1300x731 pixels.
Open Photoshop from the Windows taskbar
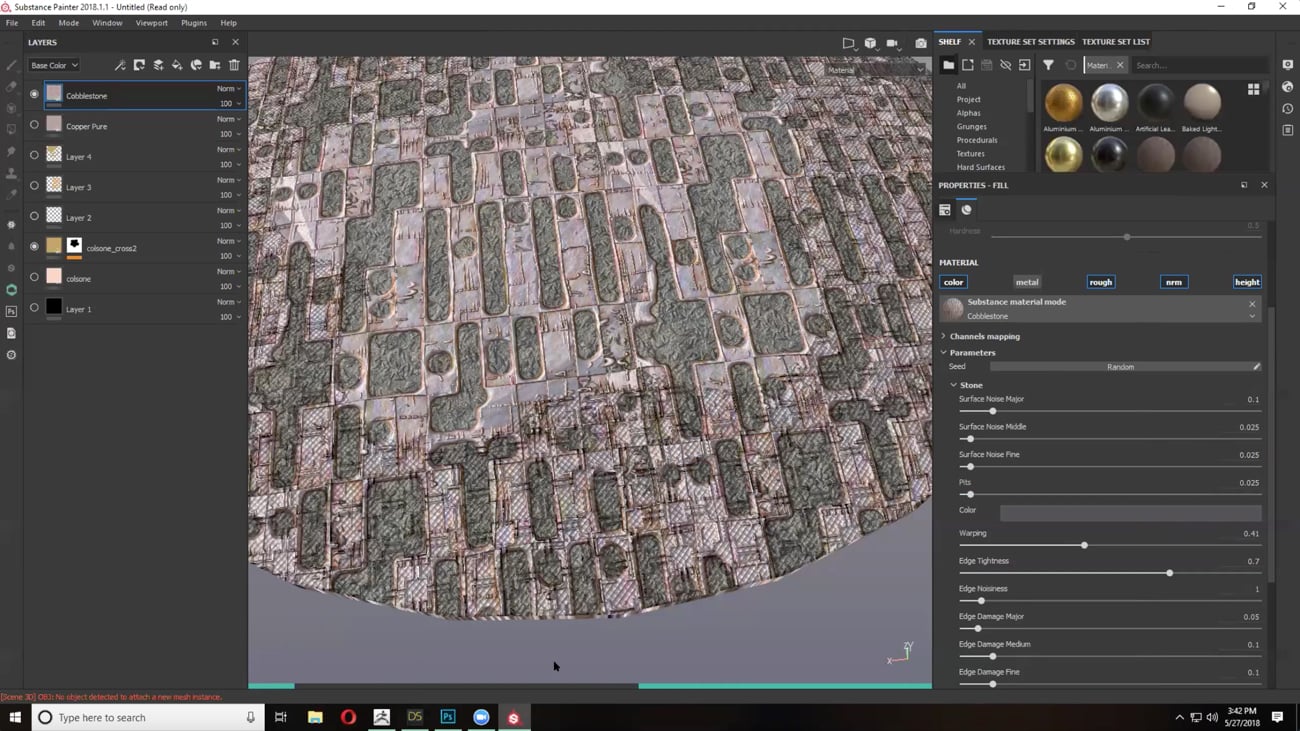pos(448,717)
